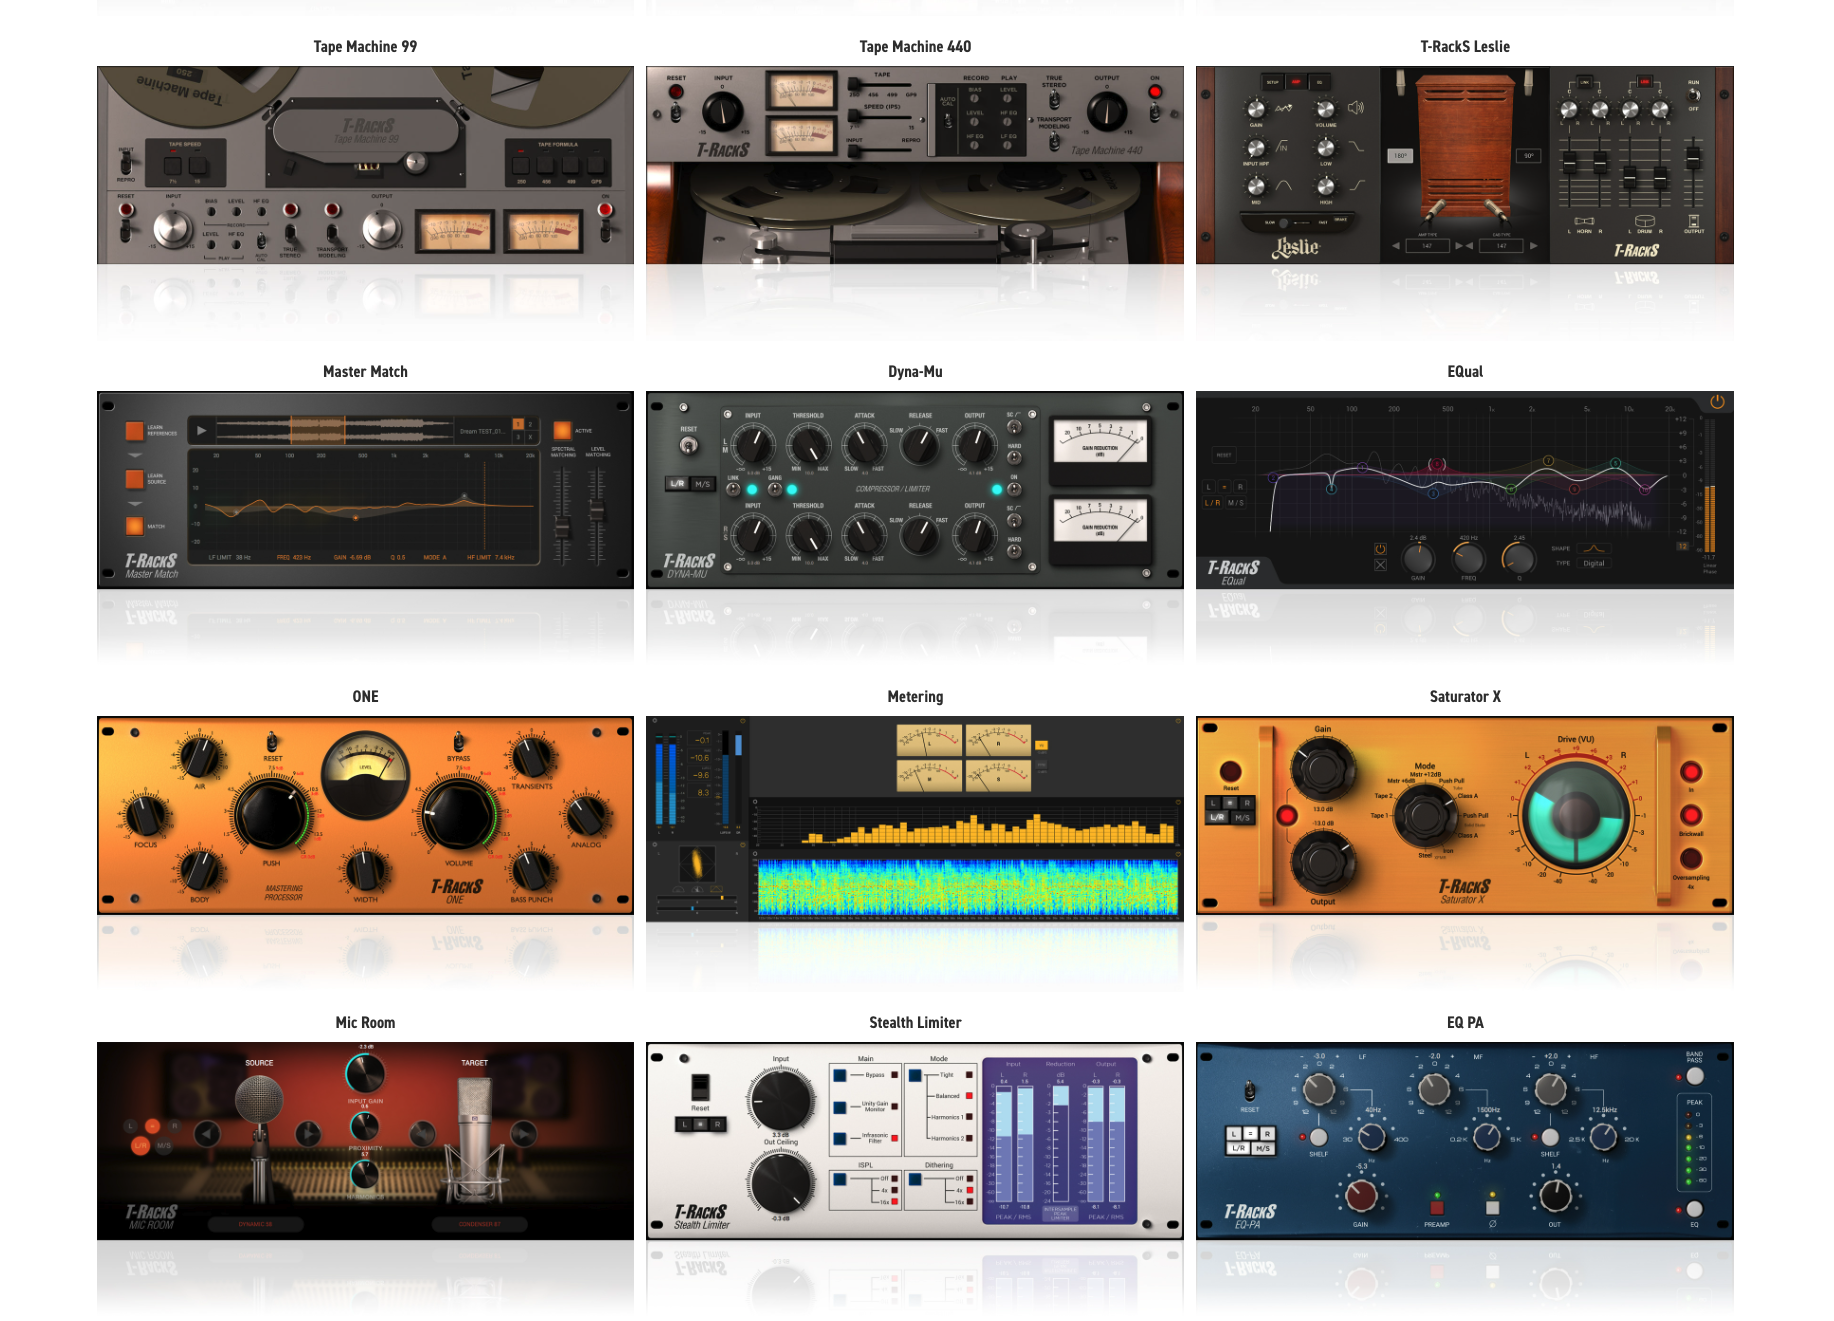Select M/S mode on Saturator X
Screen dimensions: 1834x1321
tap(1241, 817)
